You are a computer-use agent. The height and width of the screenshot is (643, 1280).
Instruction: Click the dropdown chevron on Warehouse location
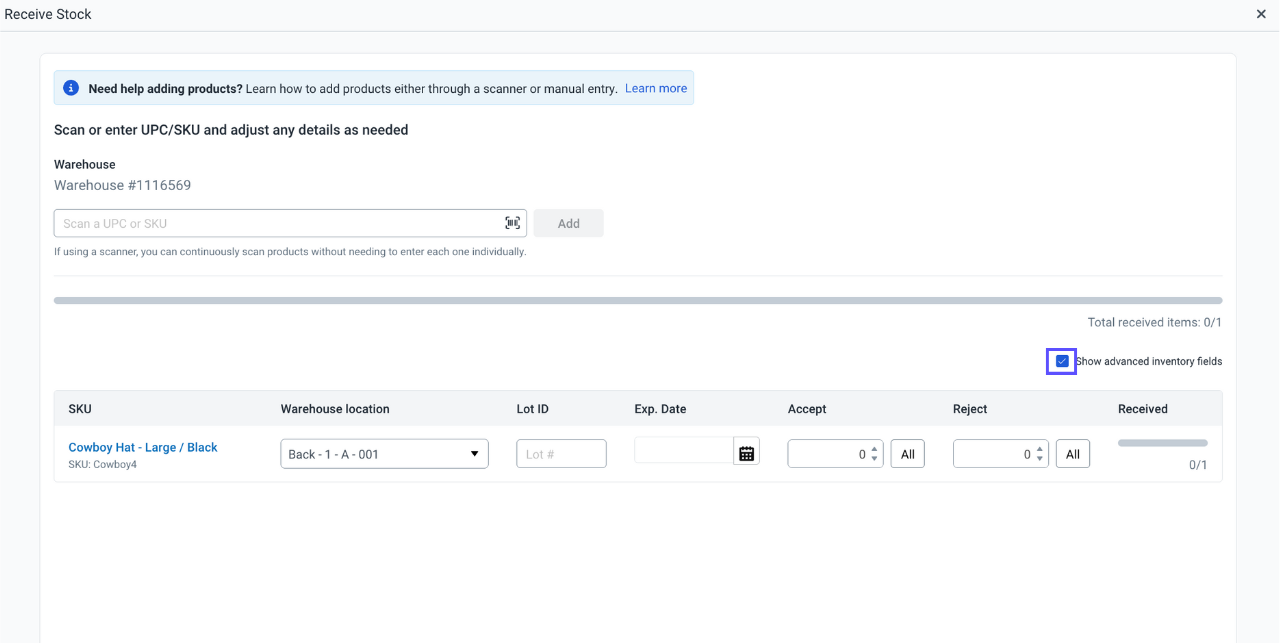coord(474,452)
